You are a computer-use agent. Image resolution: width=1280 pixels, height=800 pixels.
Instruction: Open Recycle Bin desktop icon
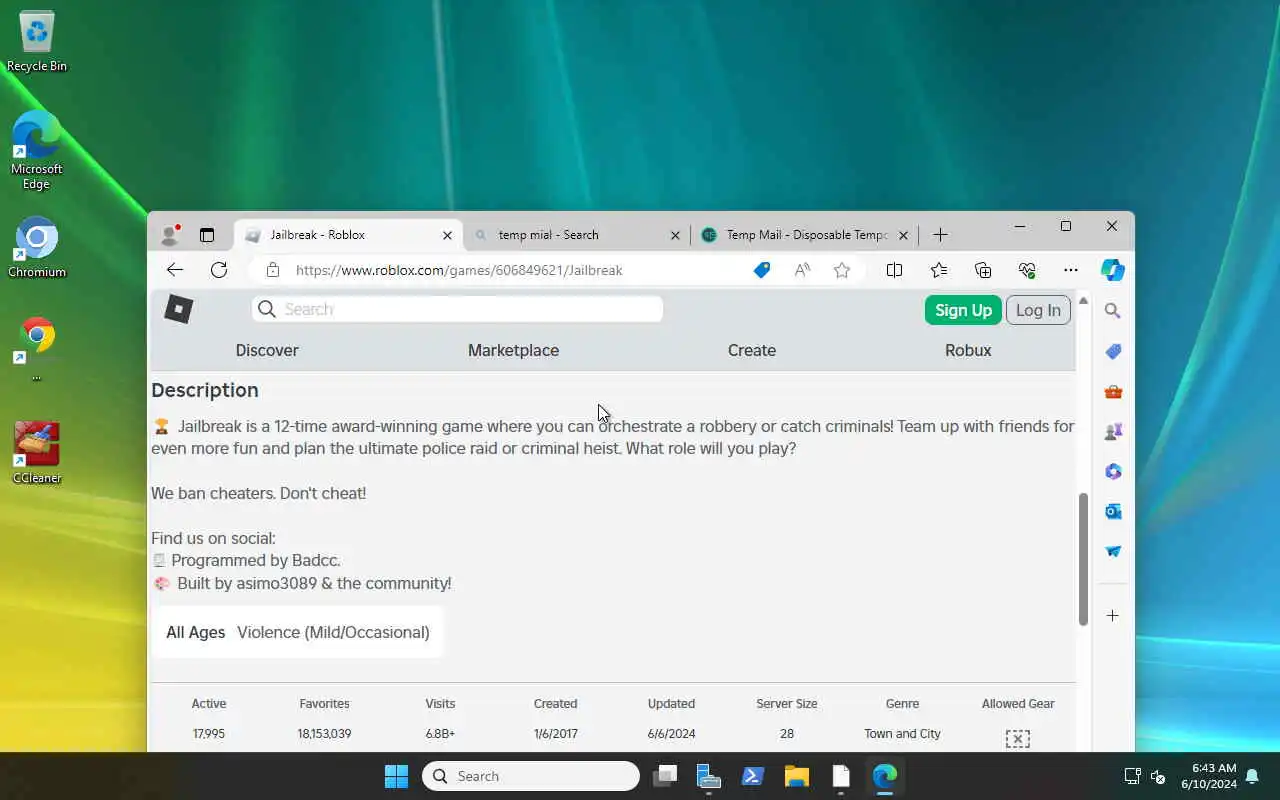(x=37, y=42)
